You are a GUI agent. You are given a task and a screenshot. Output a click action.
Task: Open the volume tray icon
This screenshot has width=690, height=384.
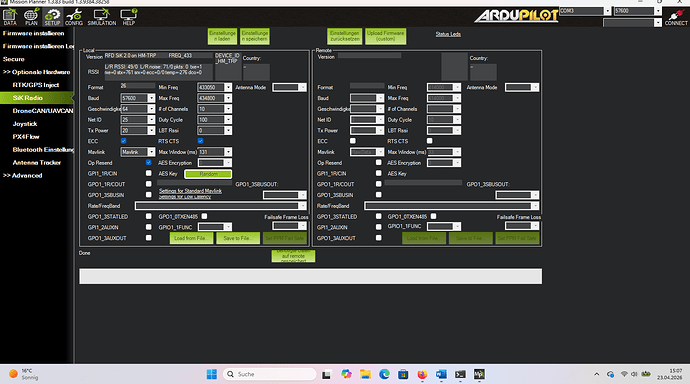(x=634, y=374)
